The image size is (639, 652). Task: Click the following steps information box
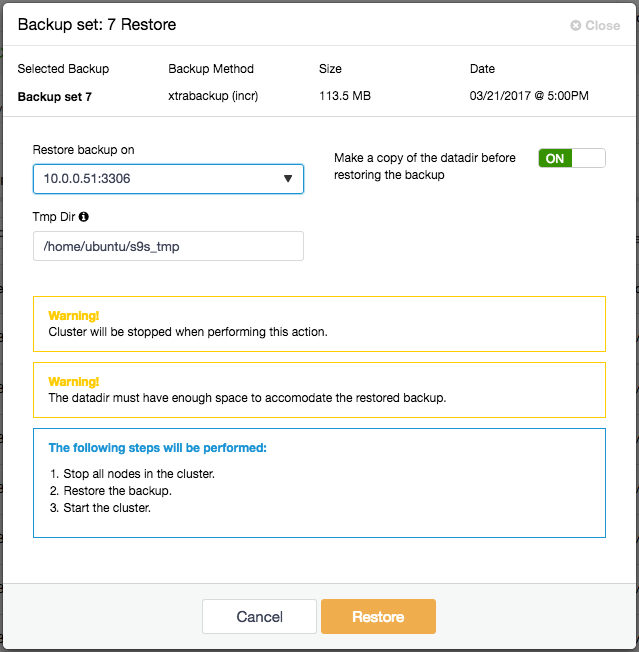tap(319, 483)
